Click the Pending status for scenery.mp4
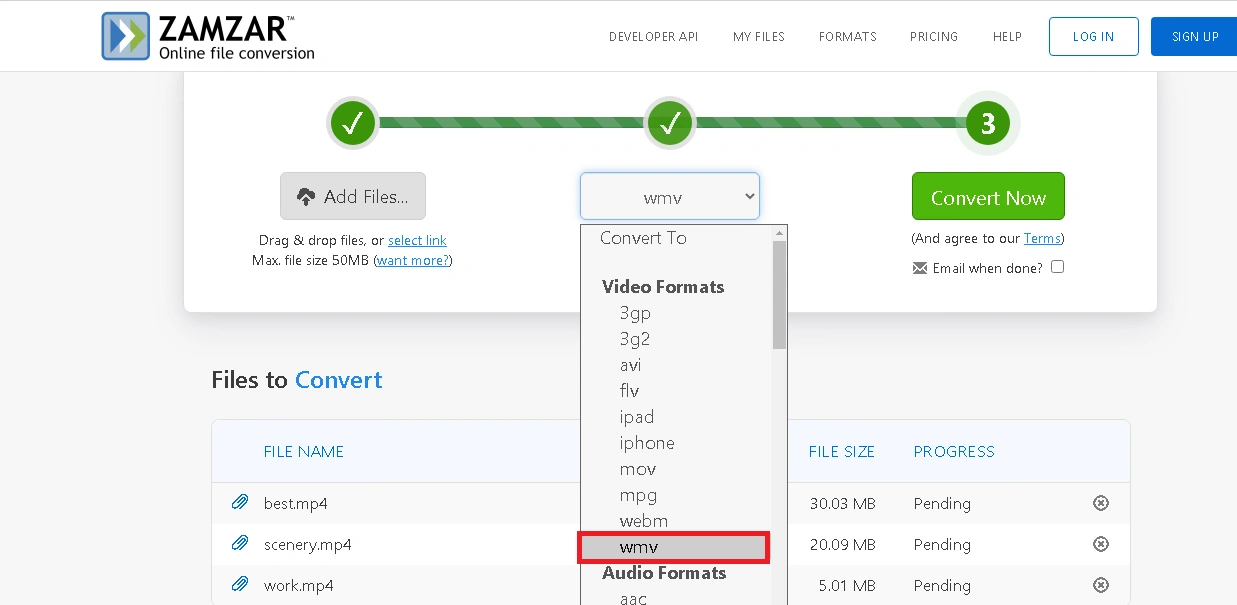Viewport: 1237px width, 605px height. click(942, 544)
